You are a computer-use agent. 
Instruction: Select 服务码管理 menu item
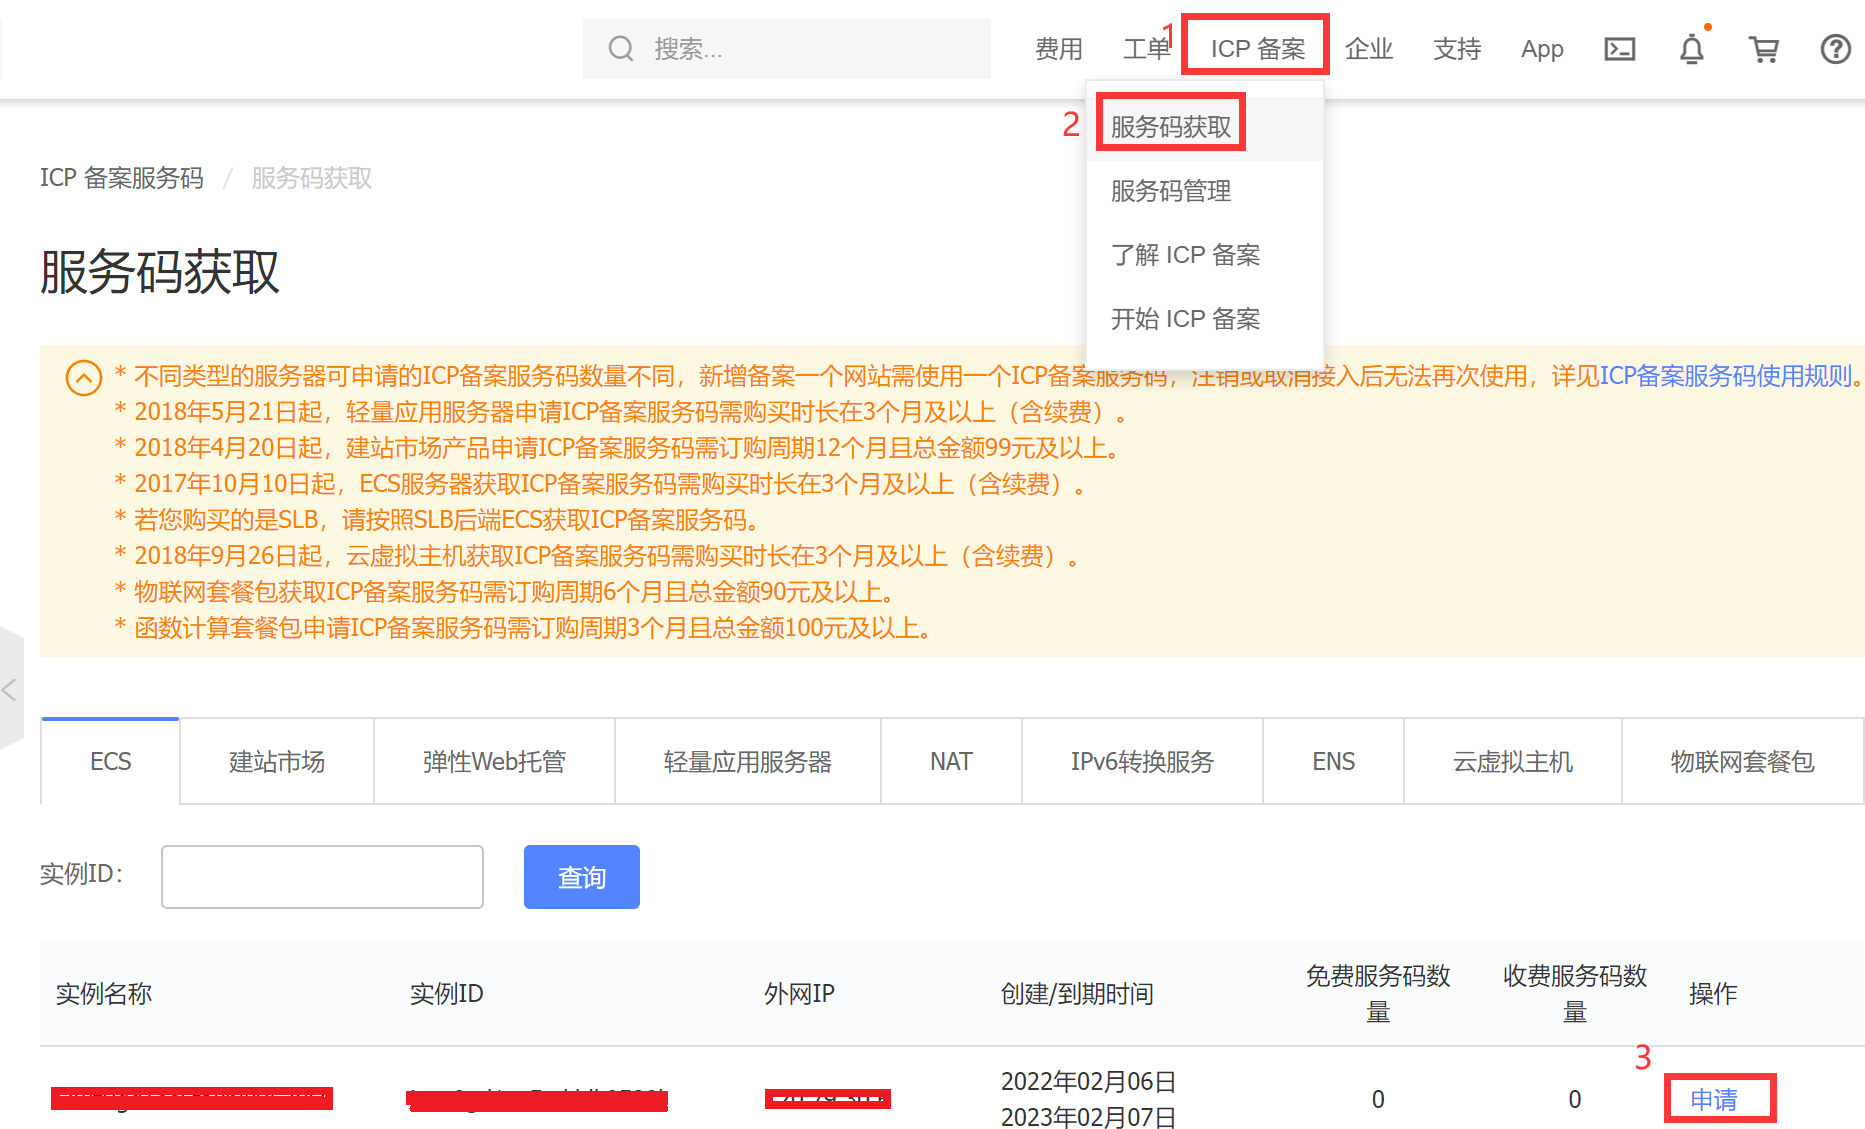1169,191
